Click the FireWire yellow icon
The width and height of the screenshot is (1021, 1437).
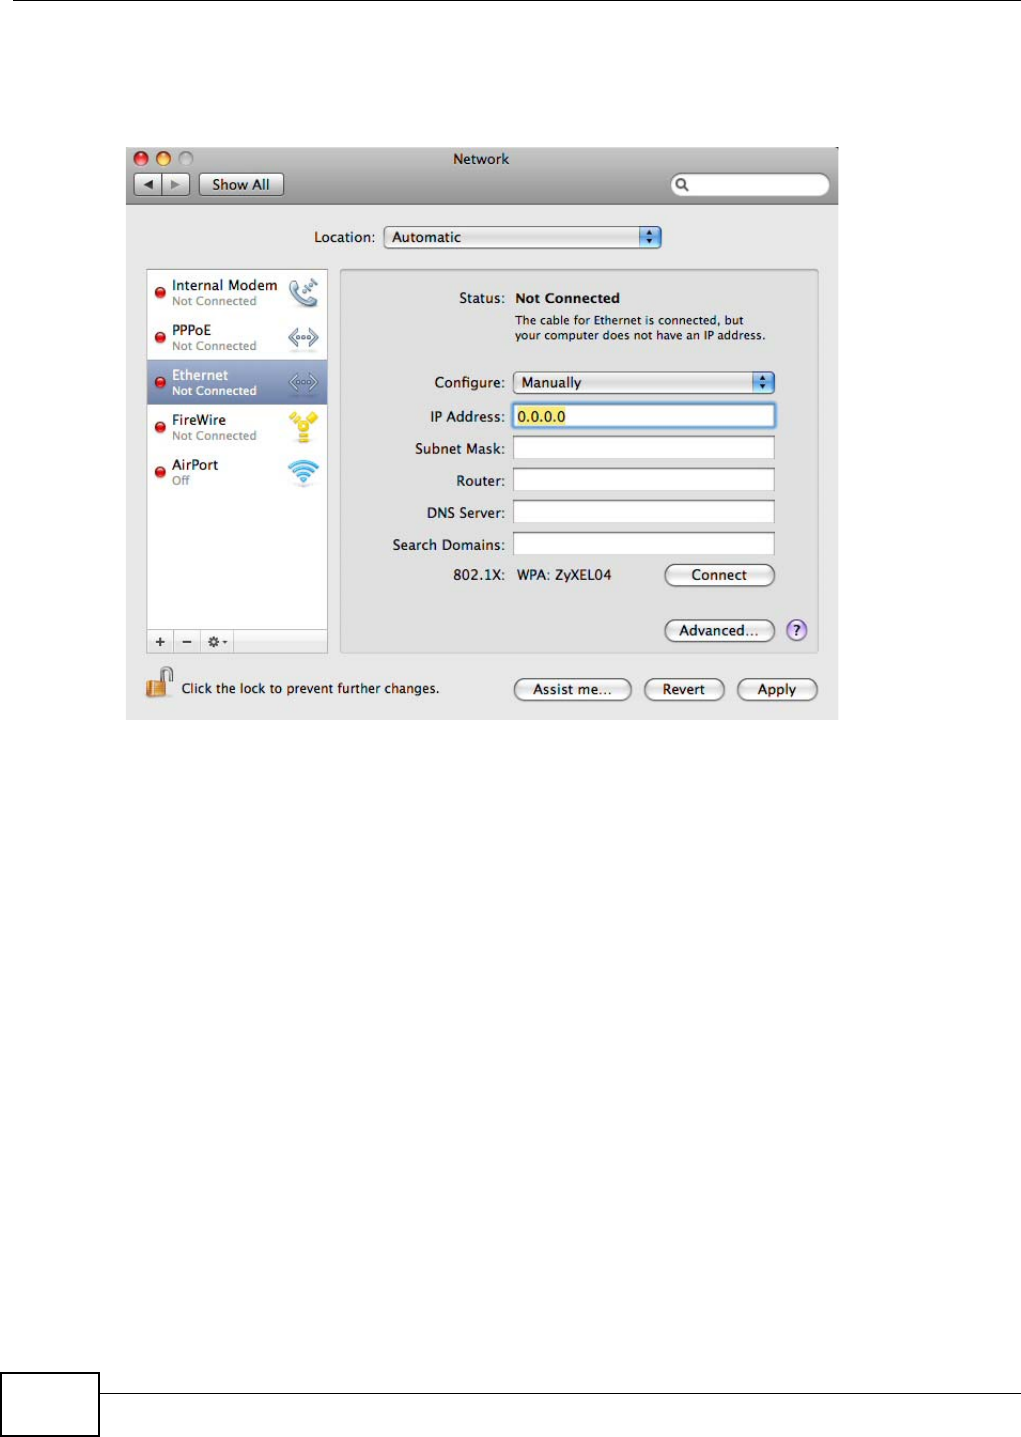click(x=303, y=427)
